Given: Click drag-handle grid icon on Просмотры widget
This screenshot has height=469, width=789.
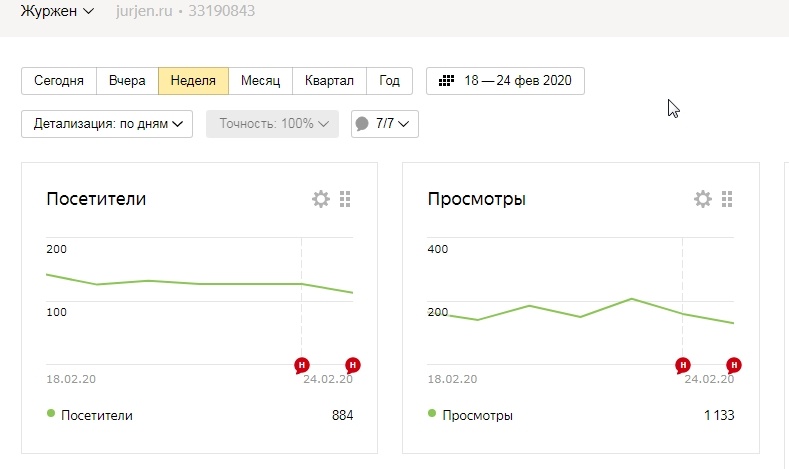Looking at the screenshot, I should click(x=727, y=199).
